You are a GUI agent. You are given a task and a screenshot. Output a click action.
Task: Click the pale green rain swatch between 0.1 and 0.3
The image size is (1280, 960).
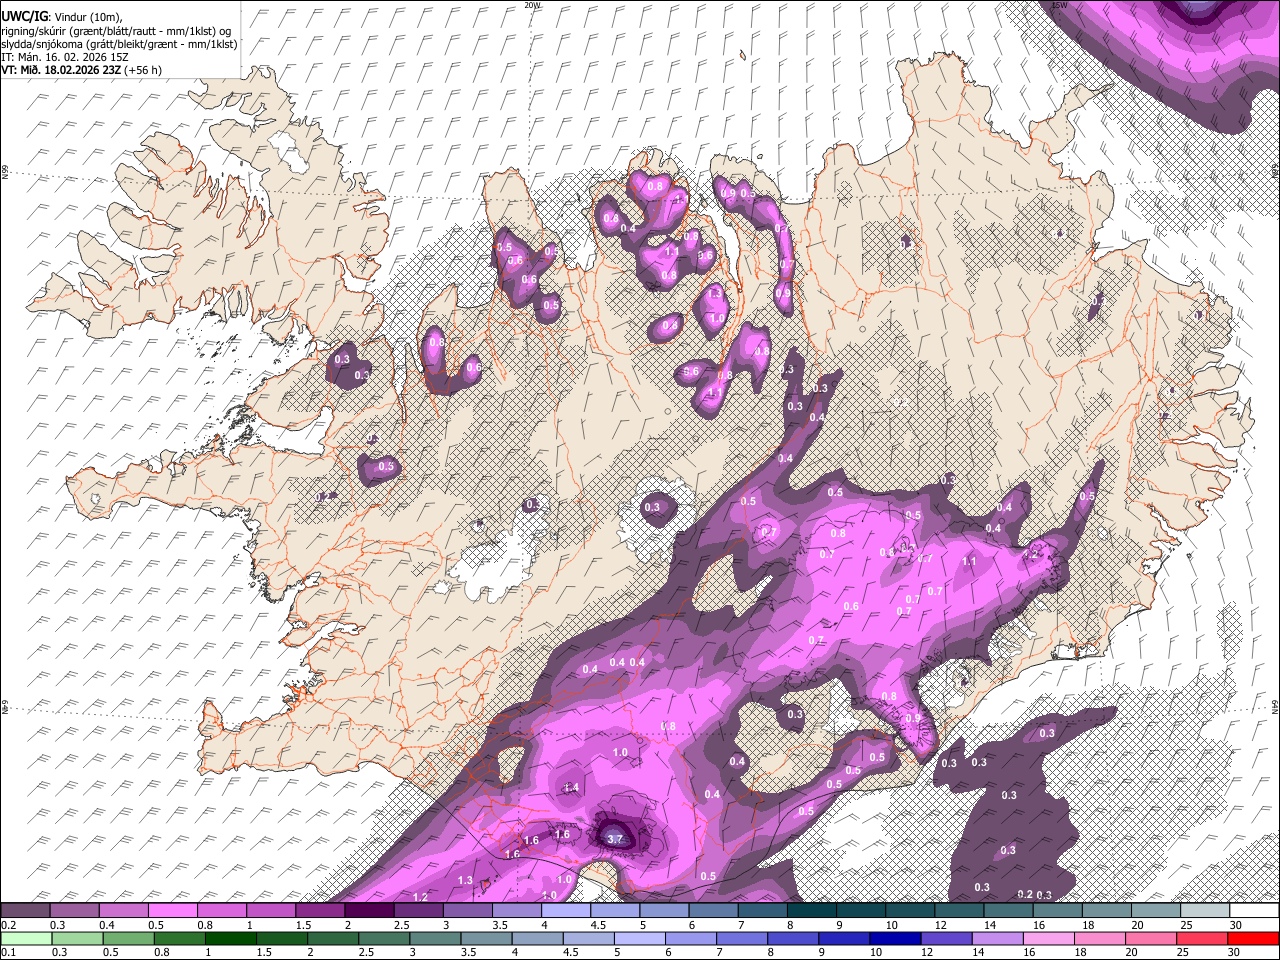26,938
